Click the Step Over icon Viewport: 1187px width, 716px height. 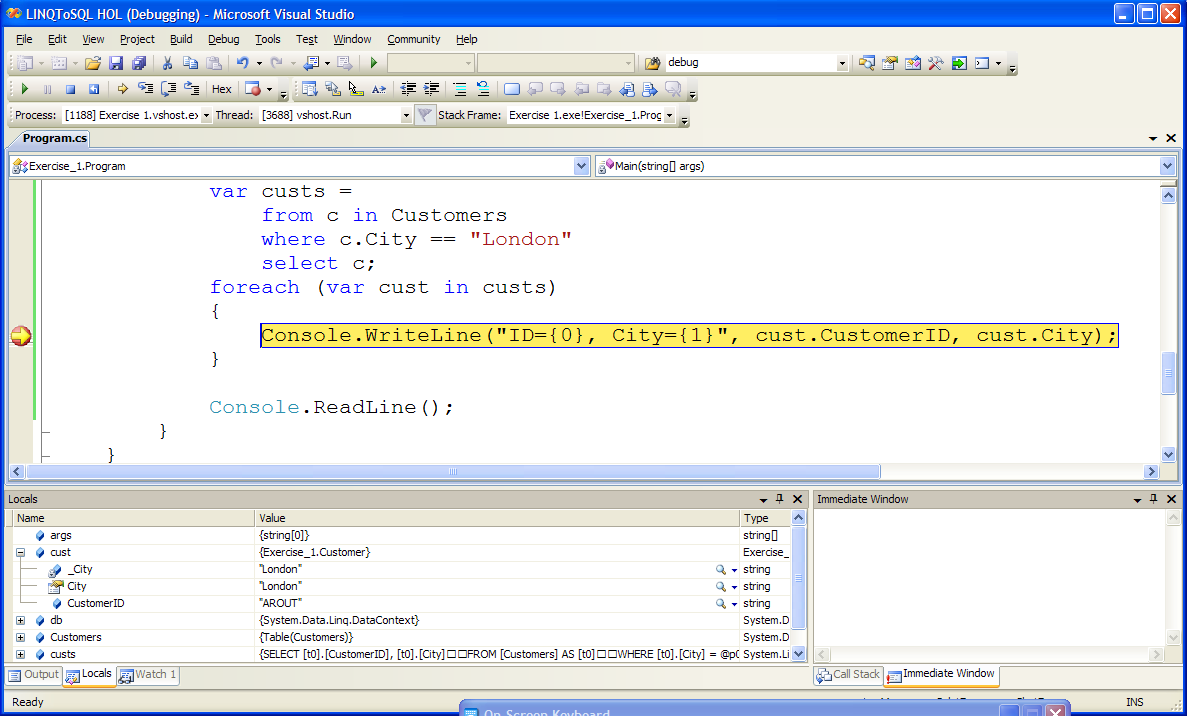[x=169, y=89]
